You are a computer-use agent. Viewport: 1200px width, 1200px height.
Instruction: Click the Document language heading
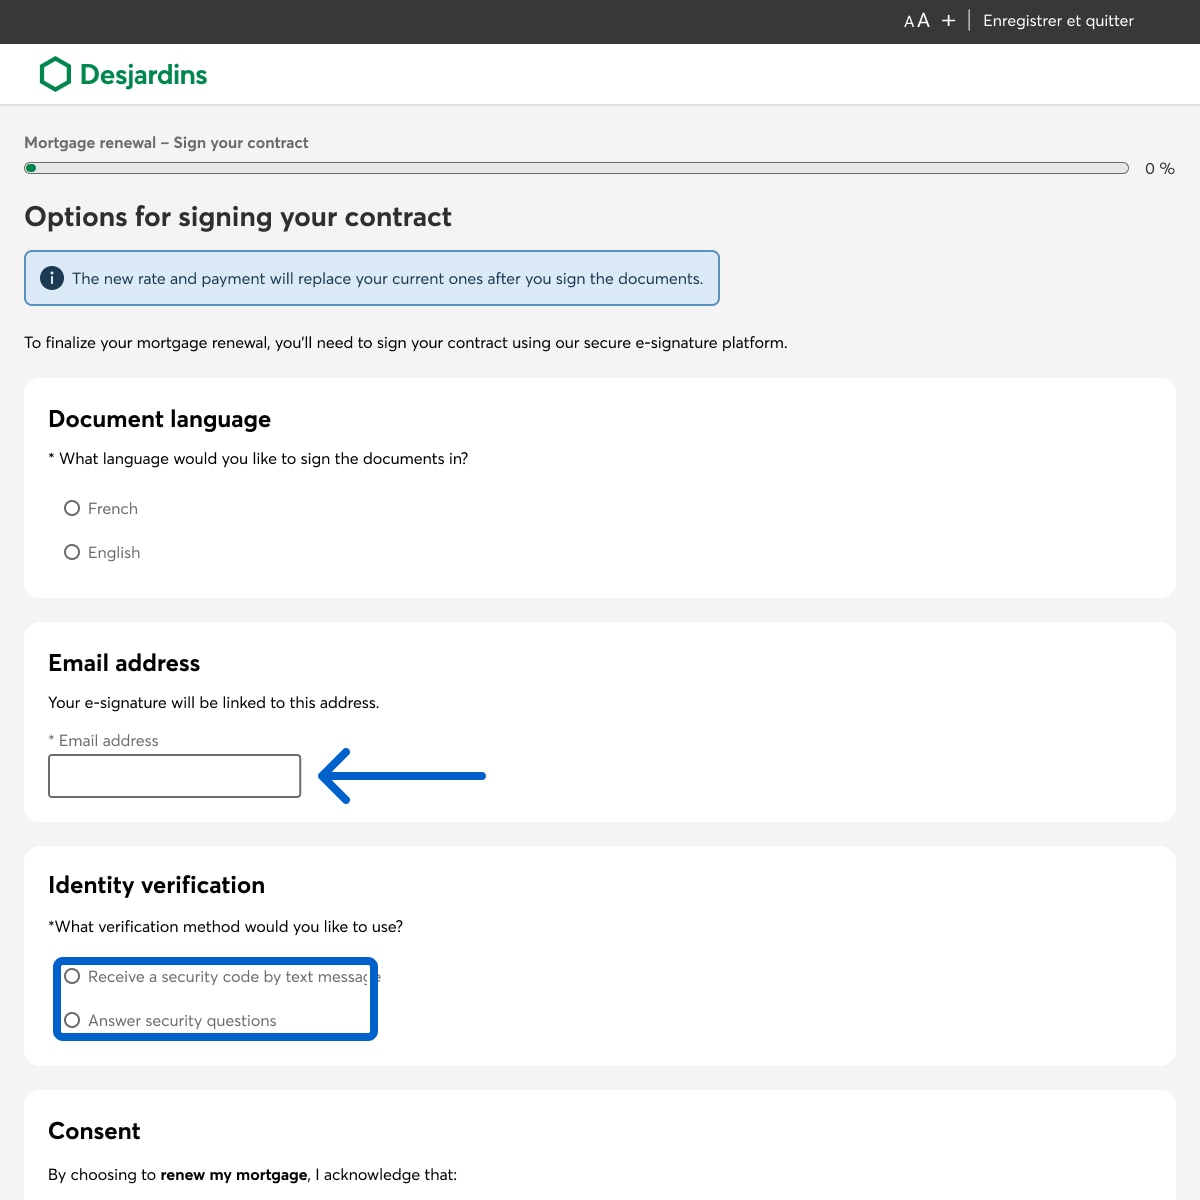[159, 419]
